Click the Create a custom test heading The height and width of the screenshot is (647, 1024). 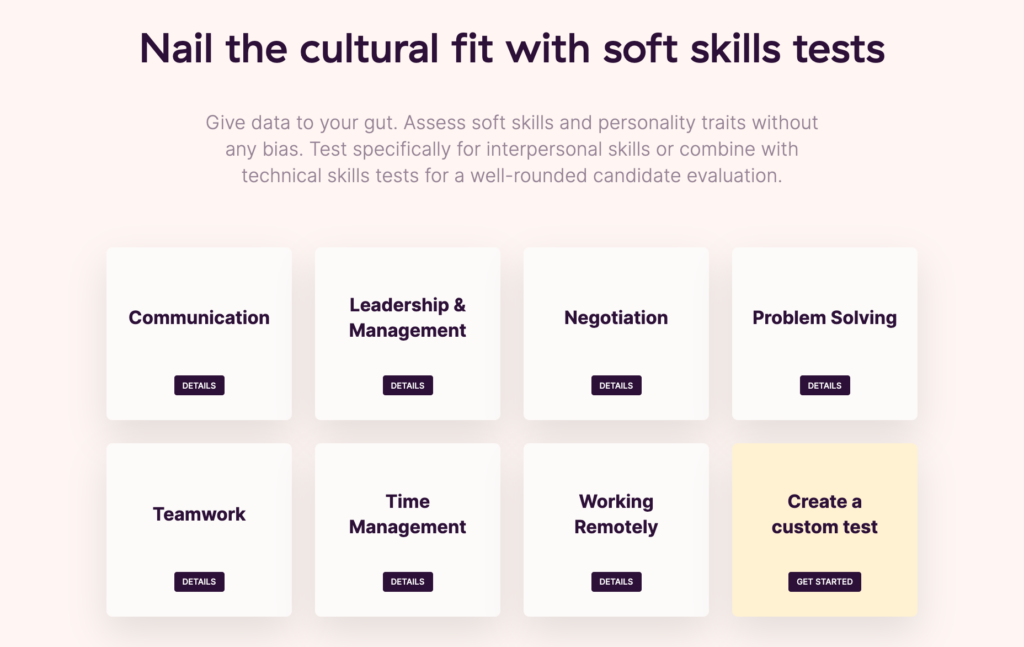coord(824,514)
